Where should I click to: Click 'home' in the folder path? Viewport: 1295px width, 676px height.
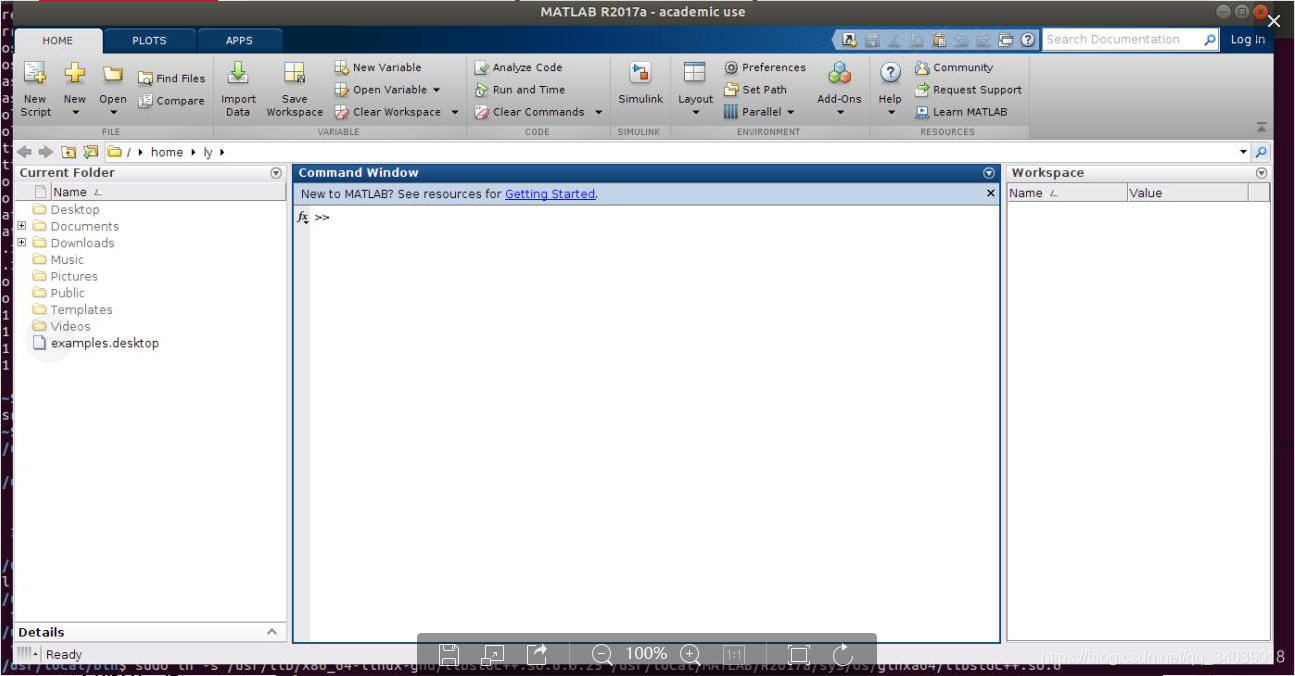[167, 152]
